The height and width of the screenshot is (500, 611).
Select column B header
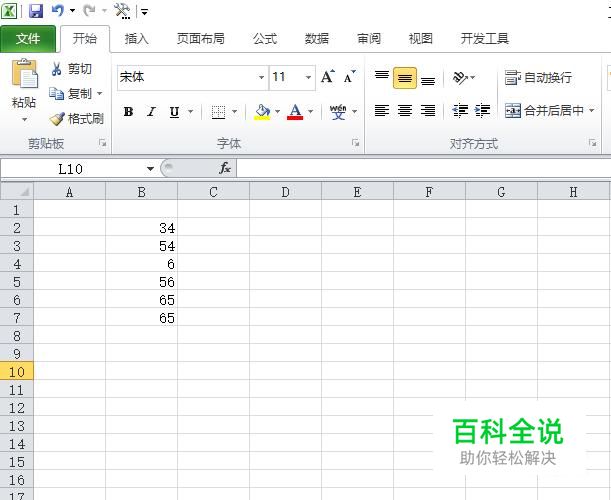(141, 192)
